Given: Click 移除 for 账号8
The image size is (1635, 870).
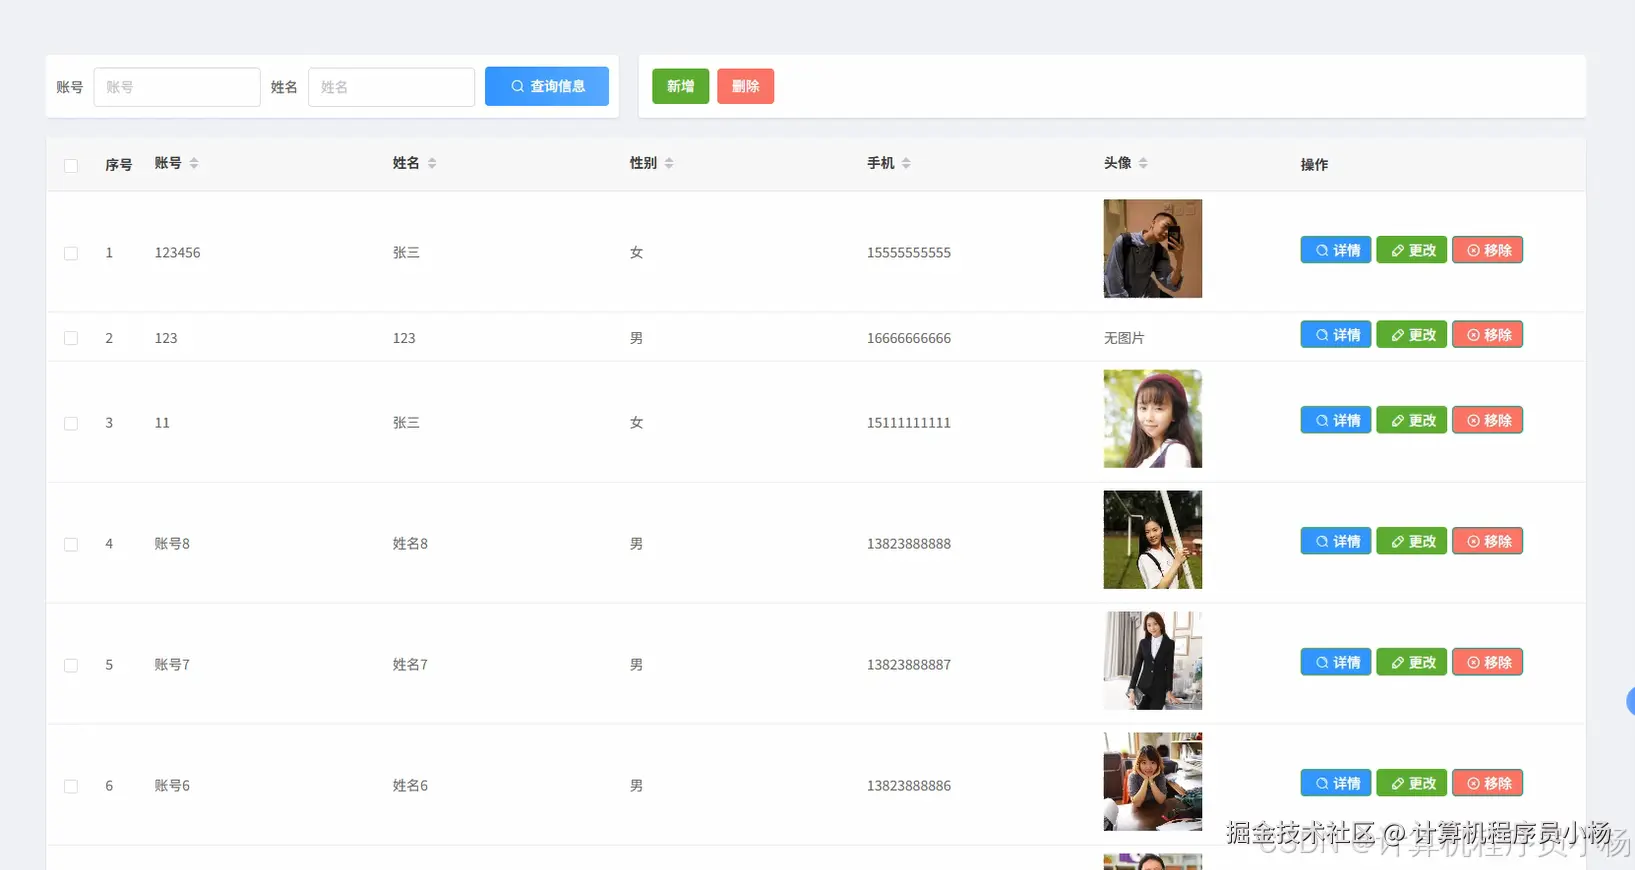Looking at the screenshot, I should (x=1488, y=541).
